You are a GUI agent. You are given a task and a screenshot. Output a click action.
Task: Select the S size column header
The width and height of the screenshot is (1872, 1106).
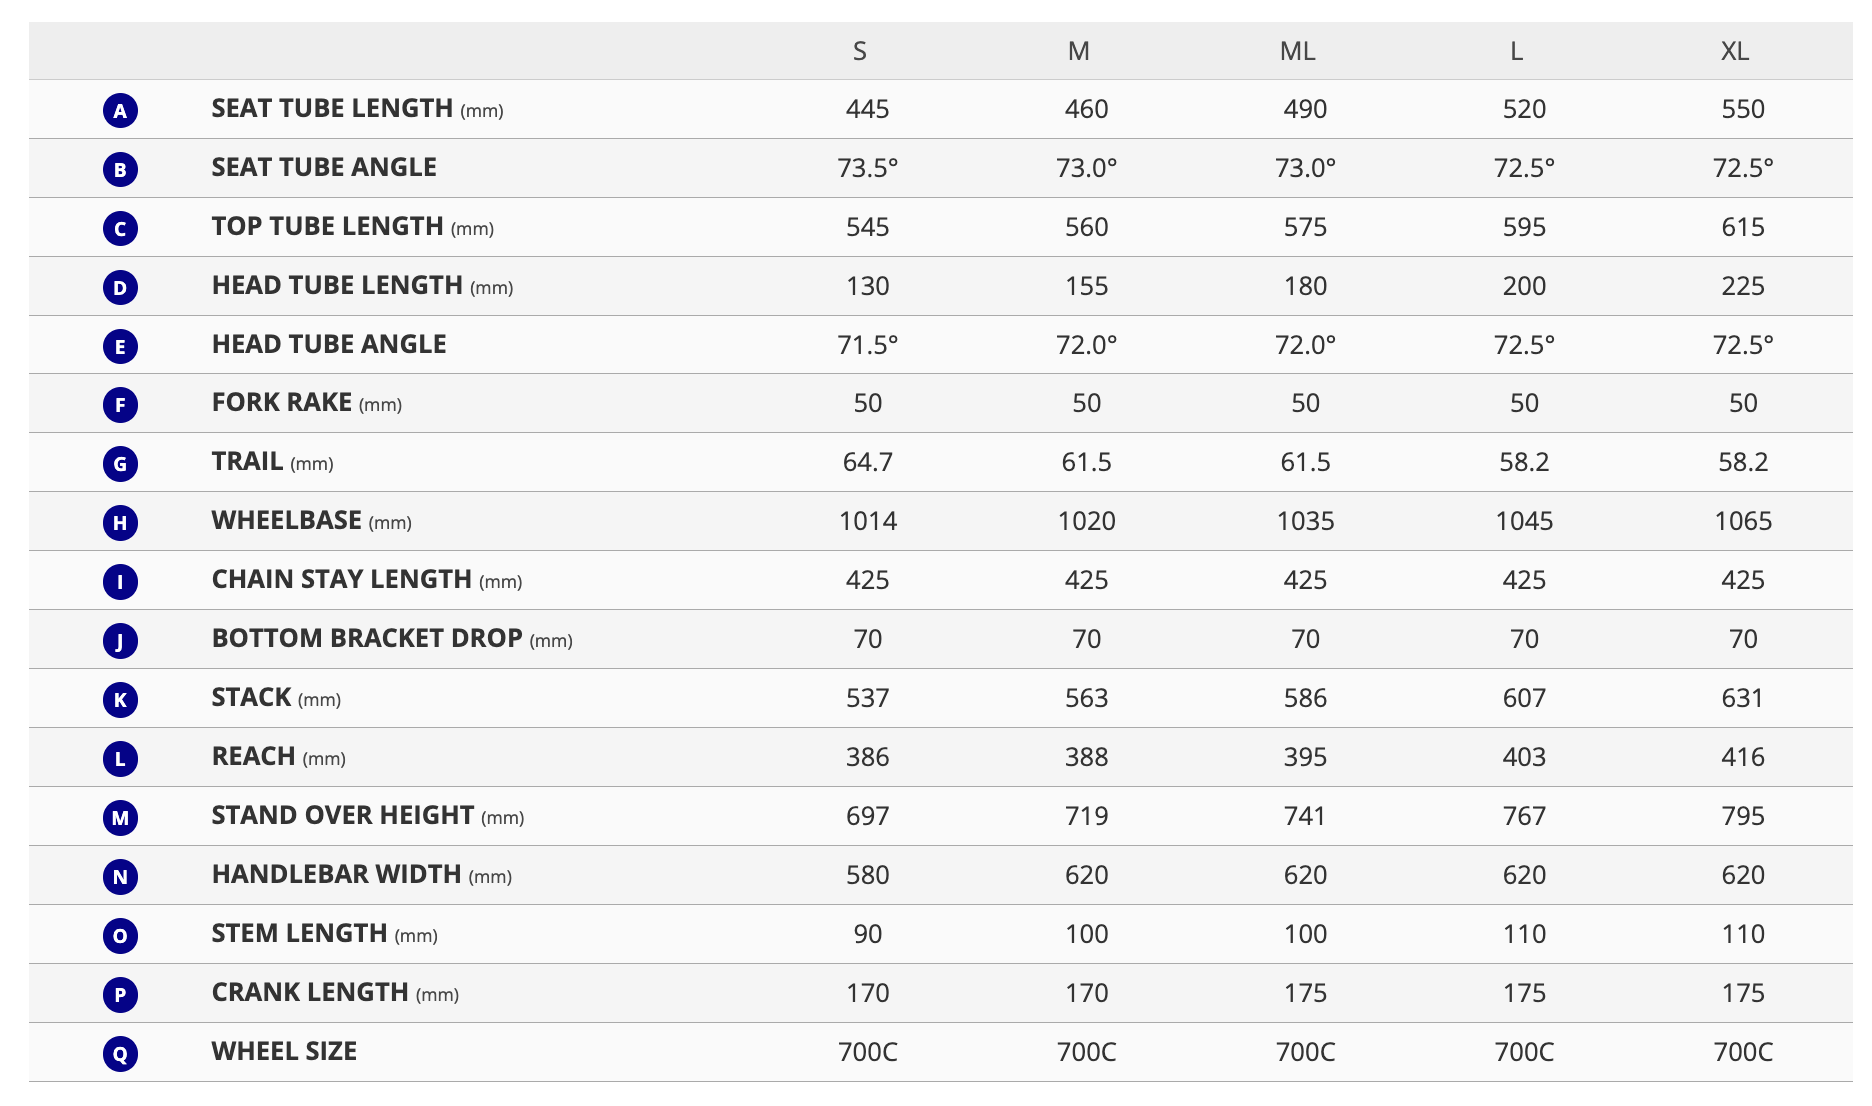(x=860, y=51)
